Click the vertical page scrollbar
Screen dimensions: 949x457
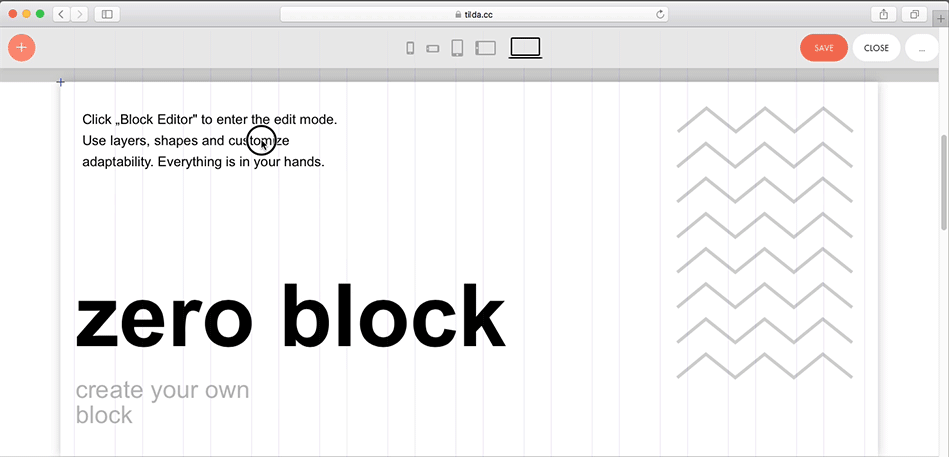[x=944, y=182]
